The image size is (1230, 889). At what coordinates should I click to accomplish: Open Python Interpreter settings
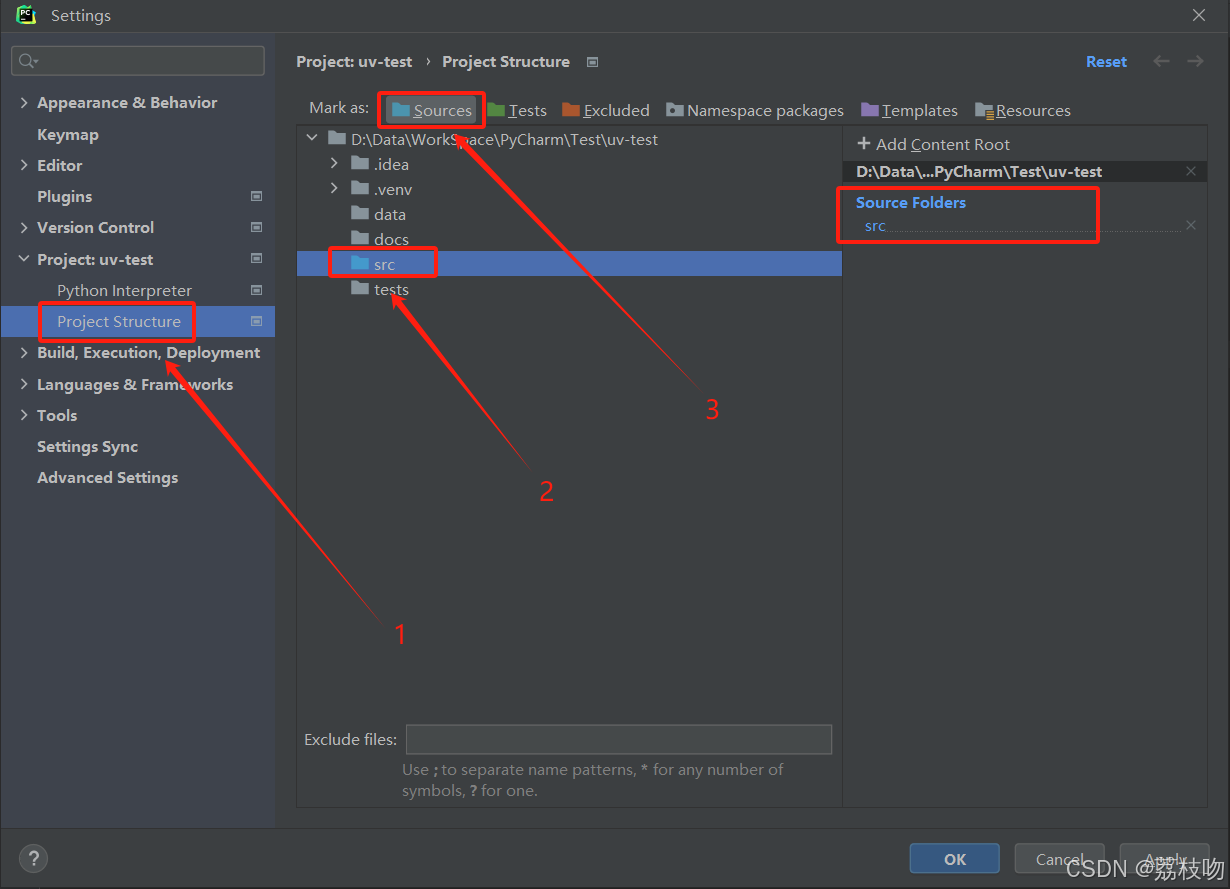click(x=124, y=290)
